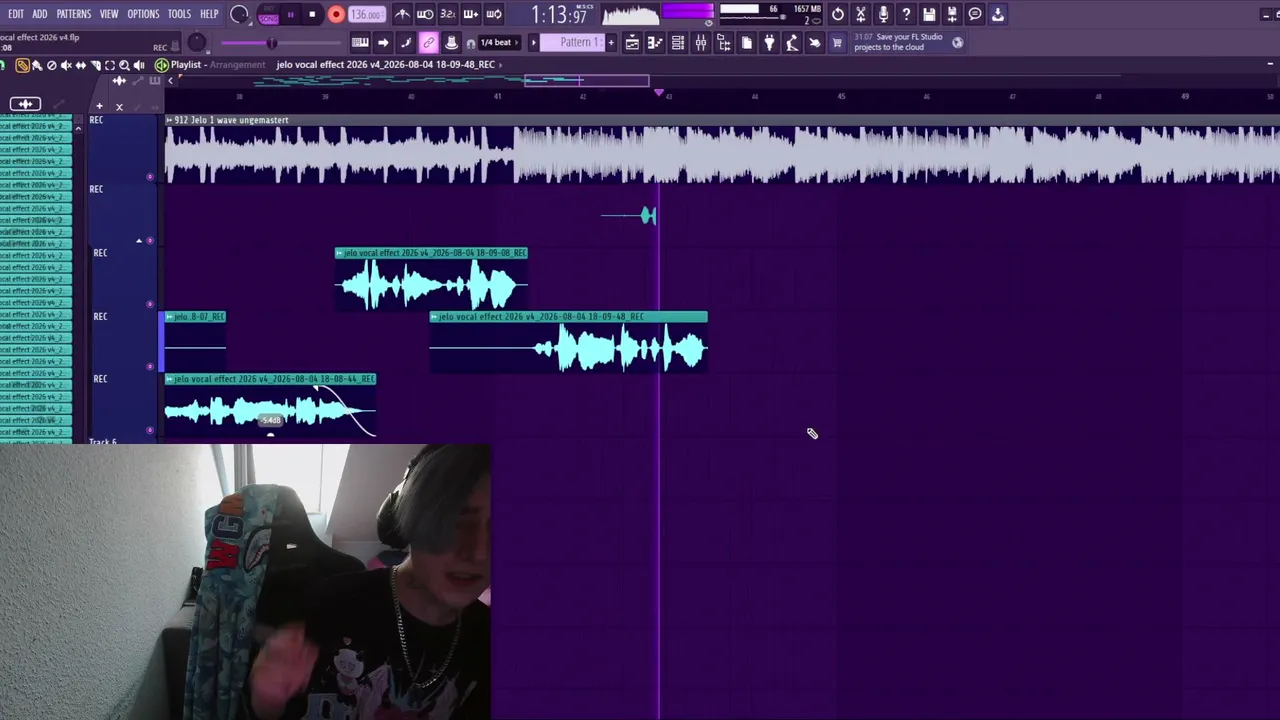
Task: Open the VIEW menu
Action: [109, 14]
